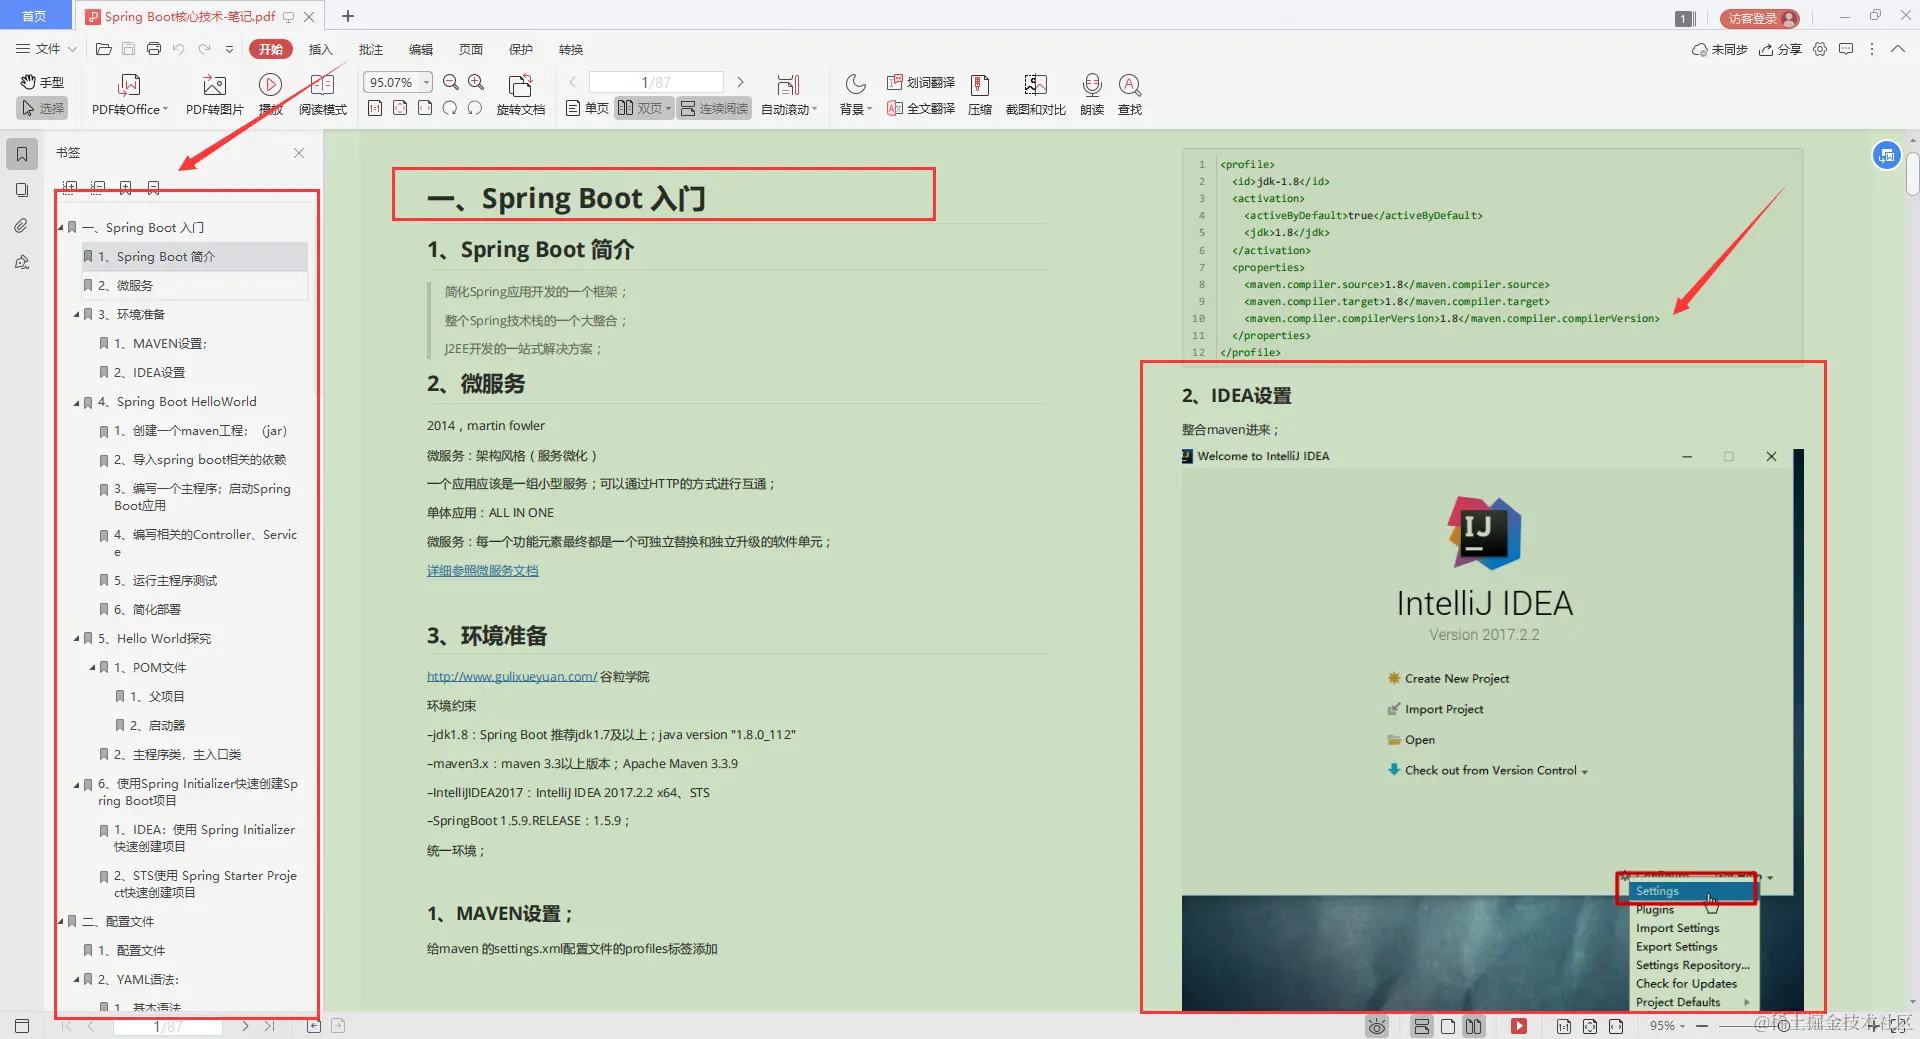
Task: Select the hand tool (手型)
Action: tap(41, 82)
